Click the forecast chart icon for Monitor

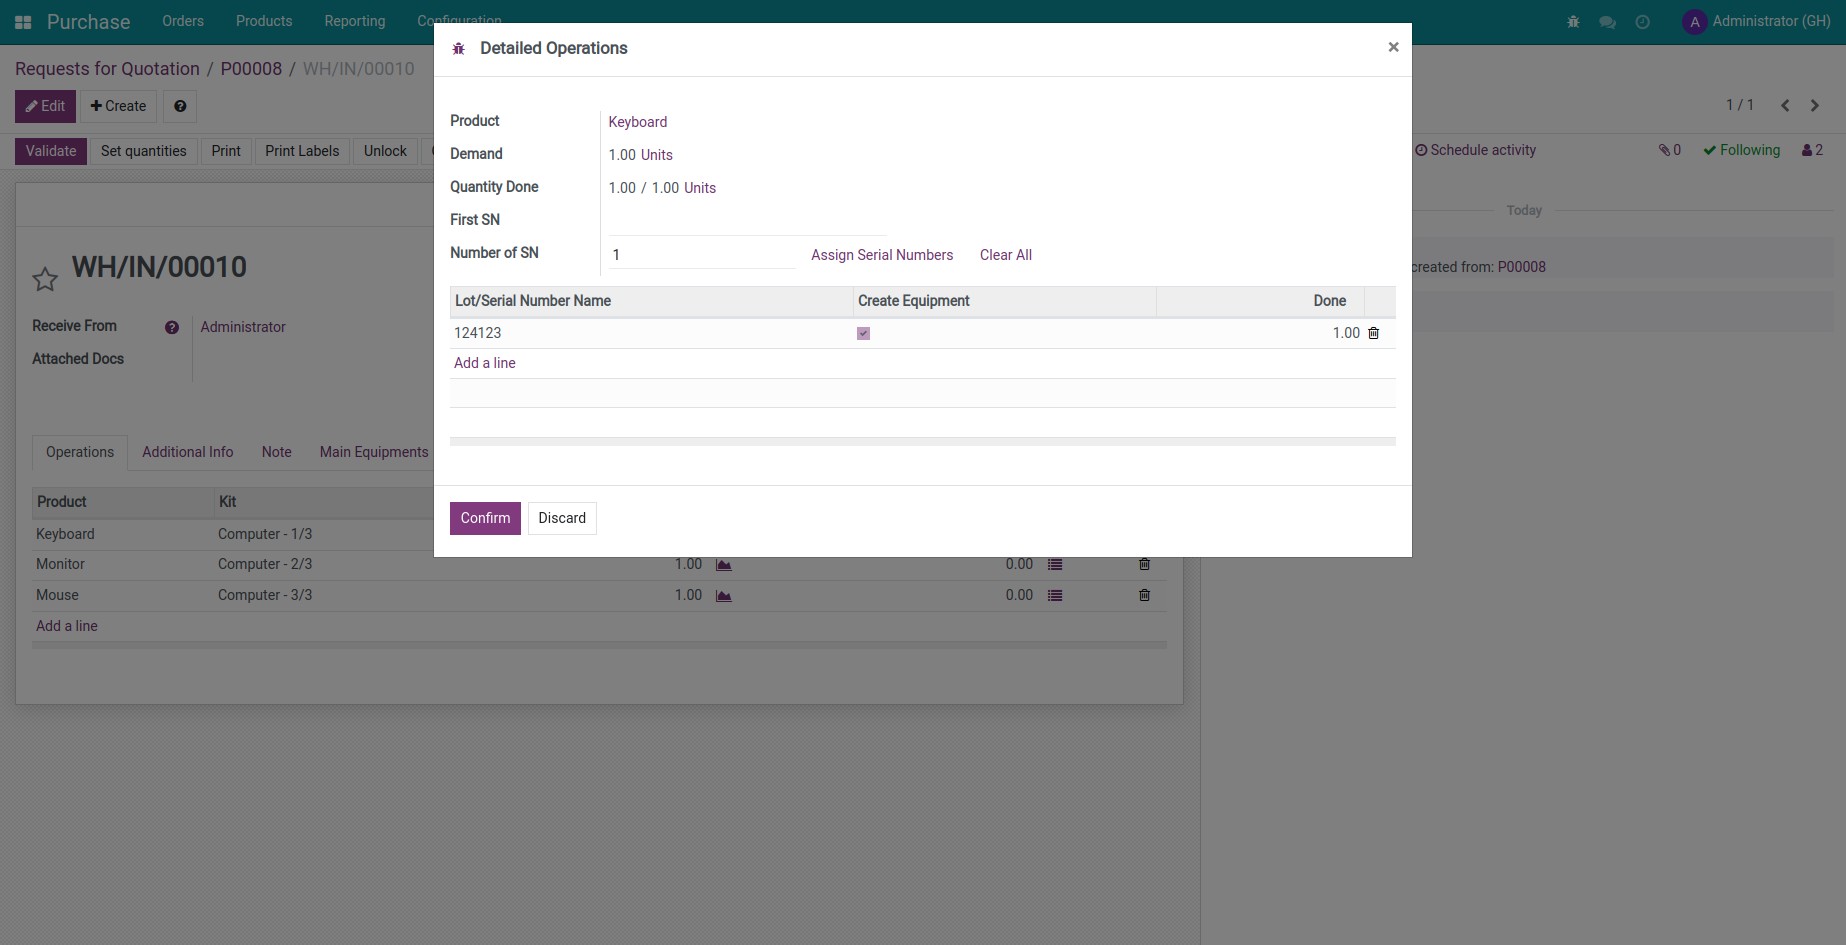pos(724,565)
